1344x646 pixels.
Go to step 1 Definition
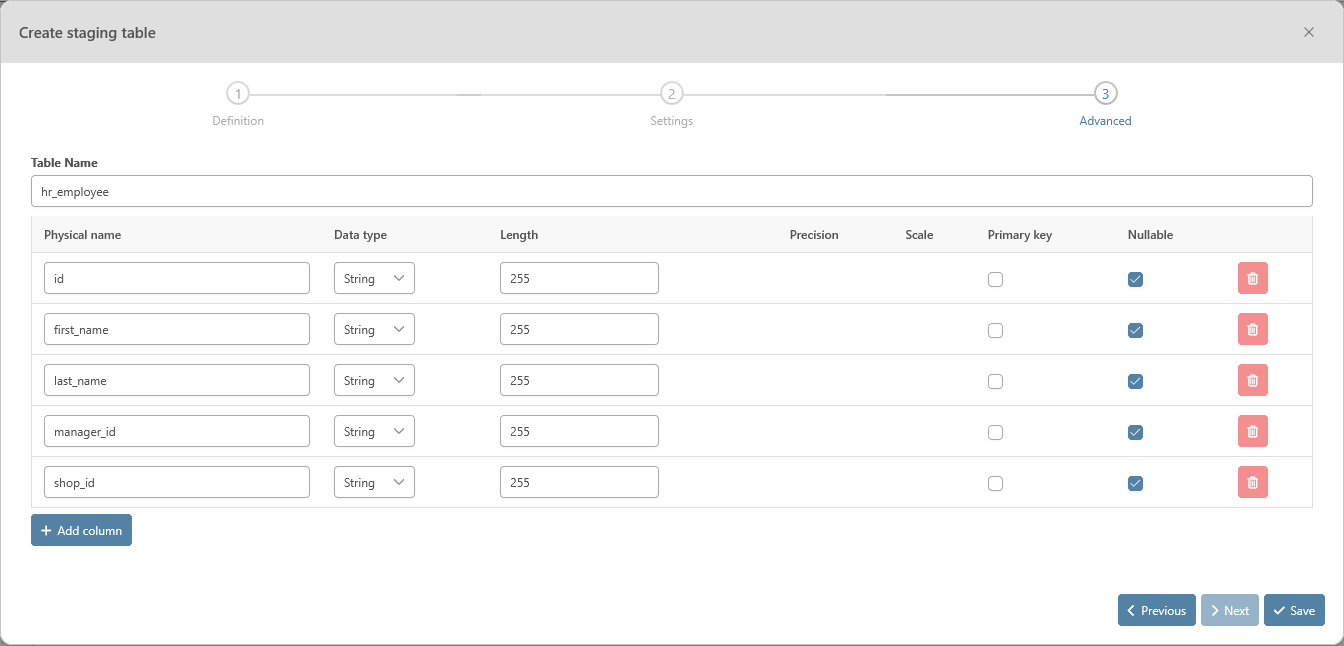tap(237, 94)
